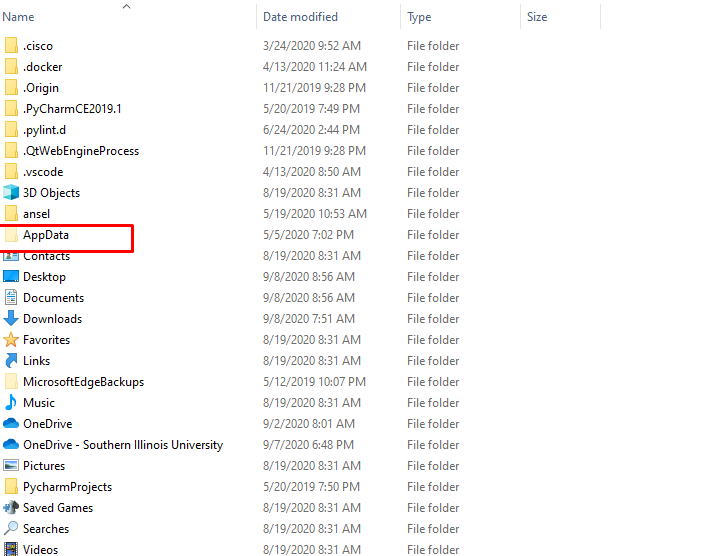
Task: Select the .vscode folder icon
Action: pyautogui.click(x=11, y=172)
